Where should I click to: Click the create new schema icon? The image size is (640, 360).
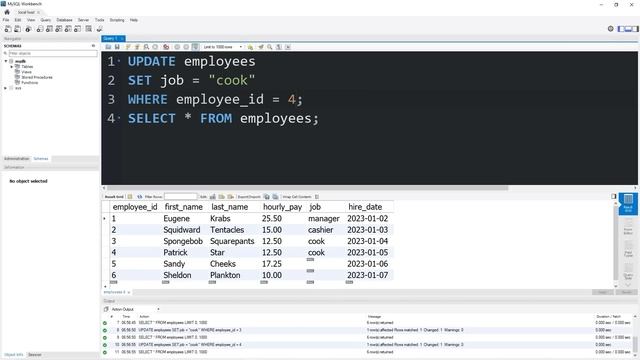[40, 29]
